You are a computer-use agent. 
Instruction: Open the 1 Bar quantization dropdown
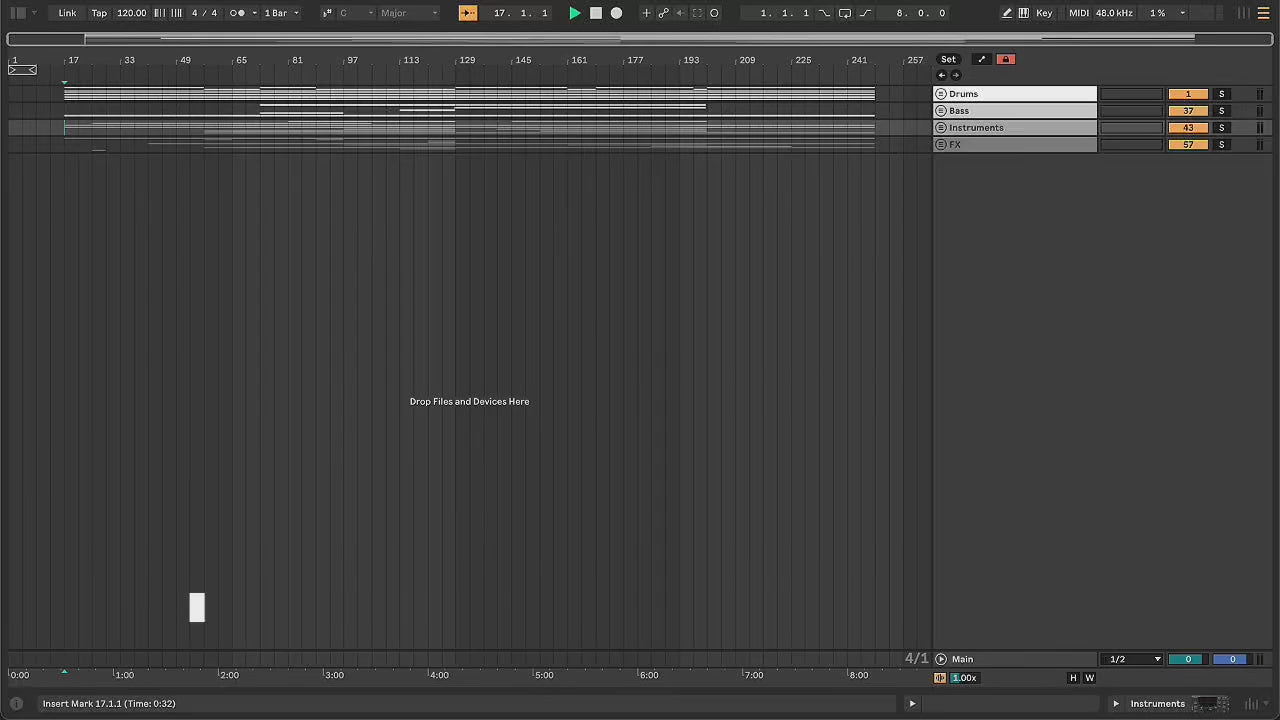(x=281, y=13)
